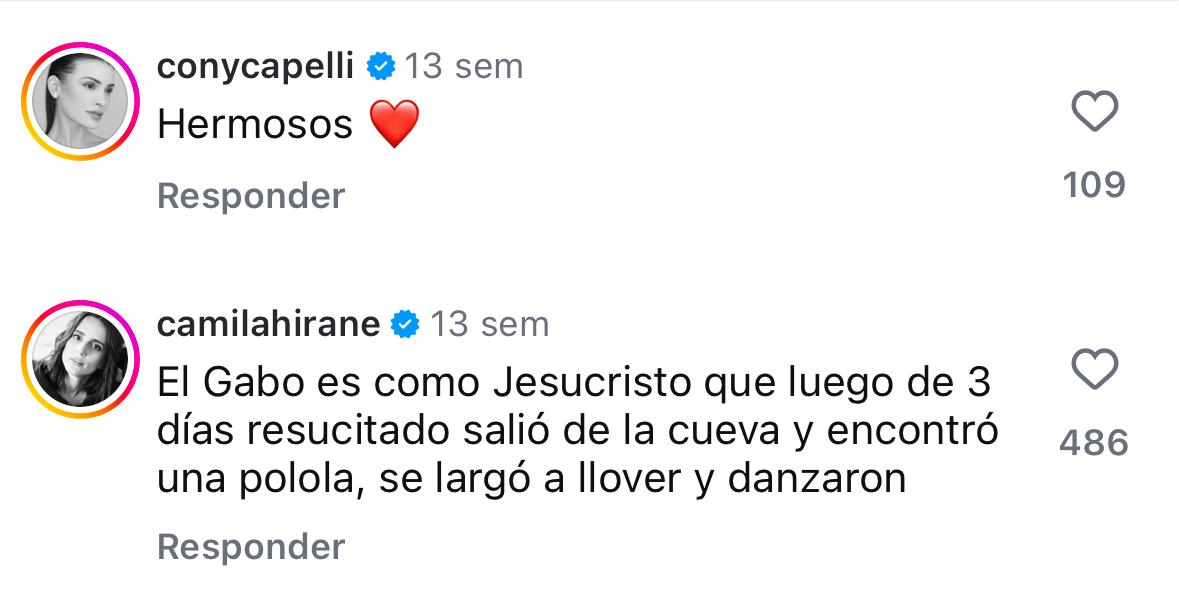Reply to conycapelli's comment via Responder
This screenshot has height=594, width=1179.
tap(251, 196)
